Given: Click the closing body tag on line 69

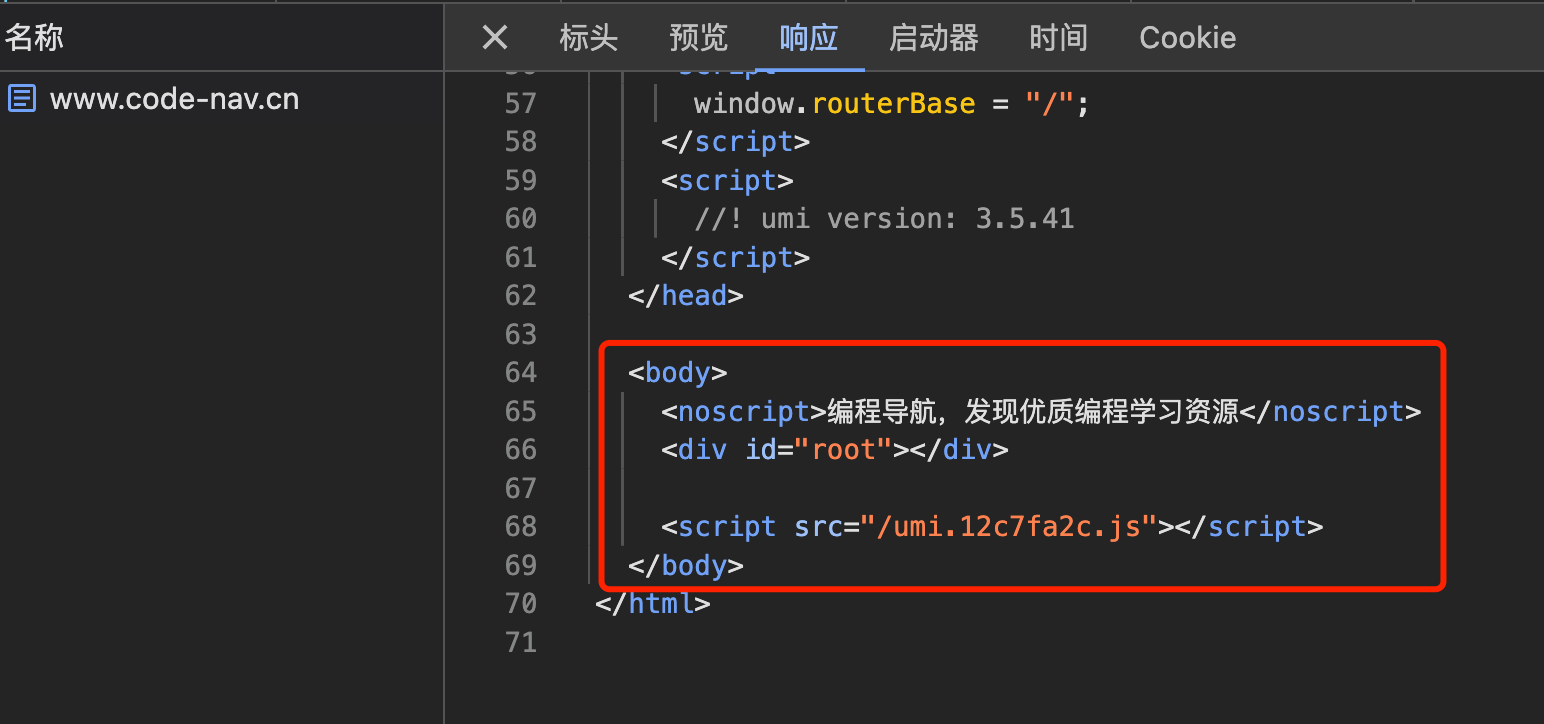Looking at the screenshot, I should (x=685, y=566).
